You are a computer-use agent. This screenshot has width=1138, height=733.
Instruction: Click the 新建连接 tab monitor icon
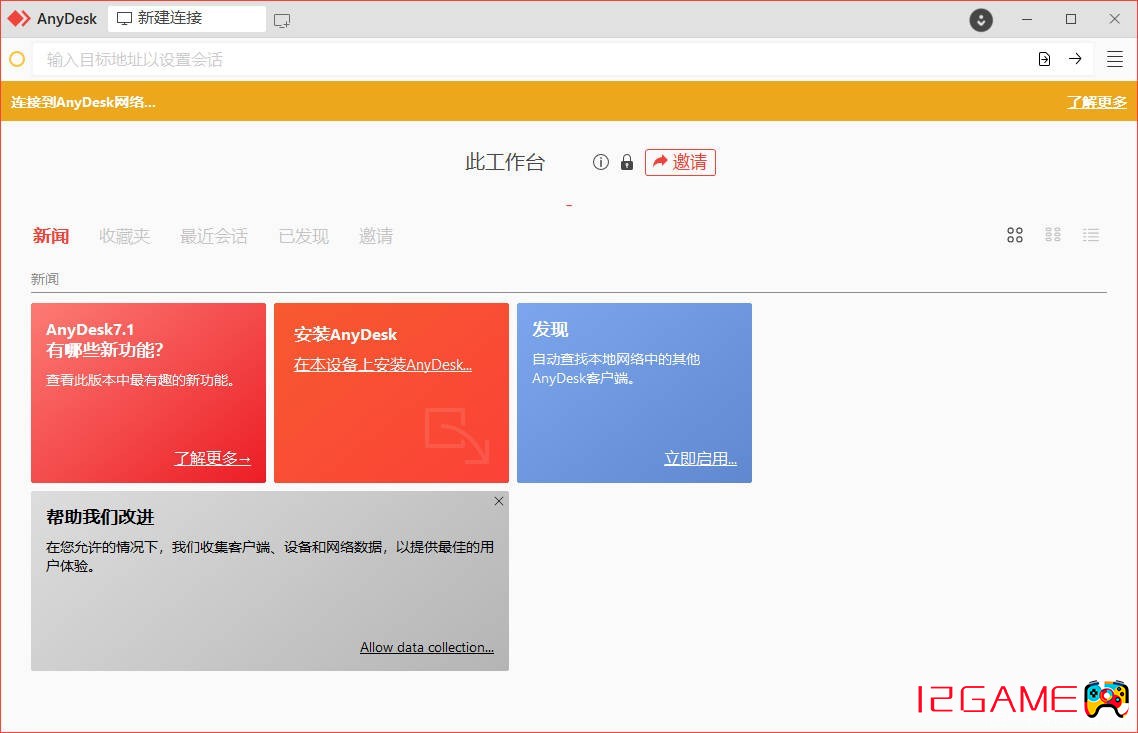pos(124,18)
